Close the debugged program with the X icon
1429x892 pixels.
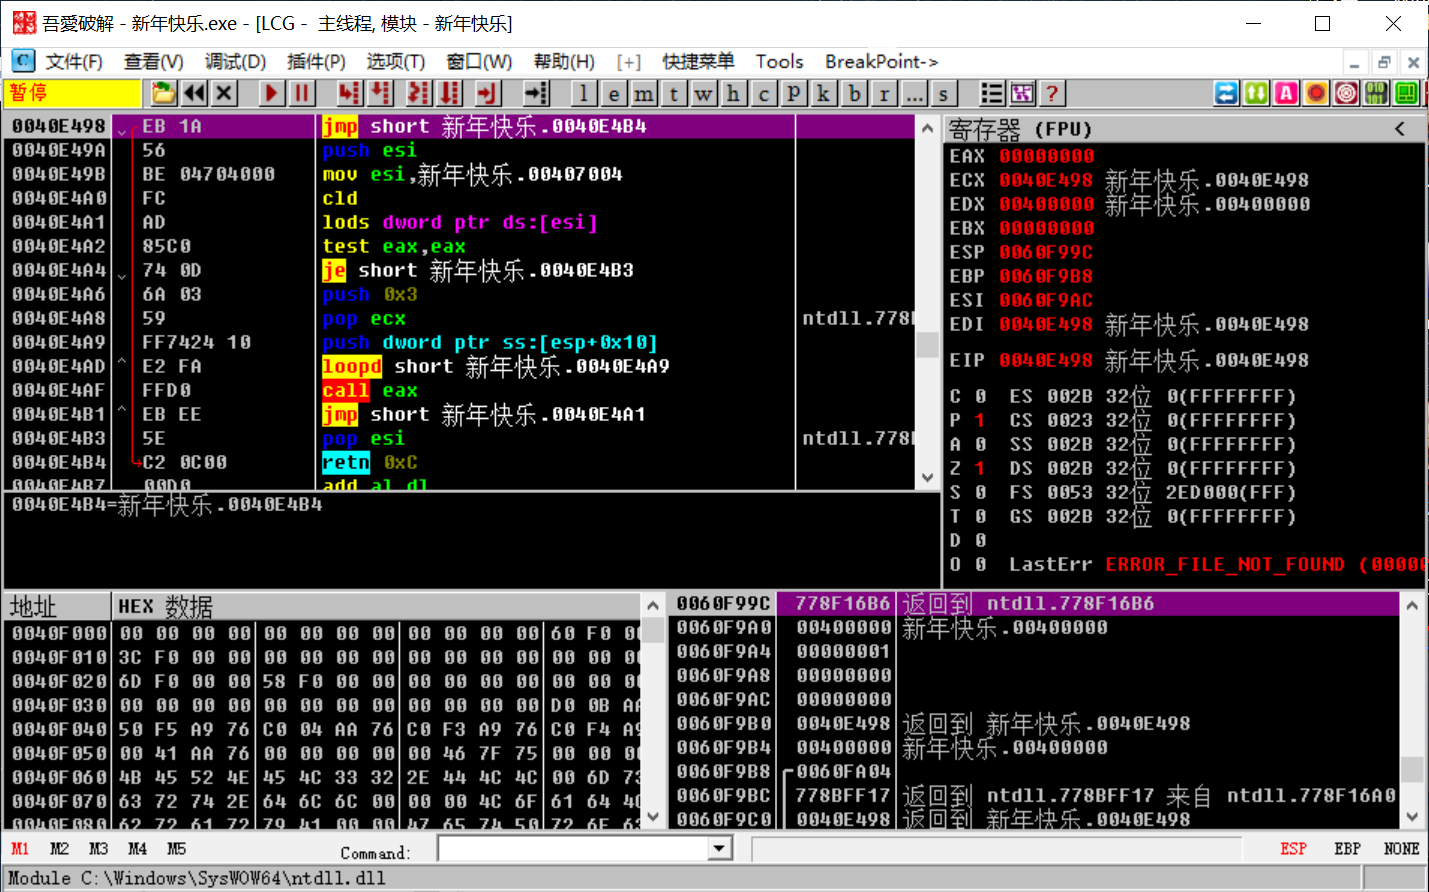pyautogui.click(x=224, y=93)
